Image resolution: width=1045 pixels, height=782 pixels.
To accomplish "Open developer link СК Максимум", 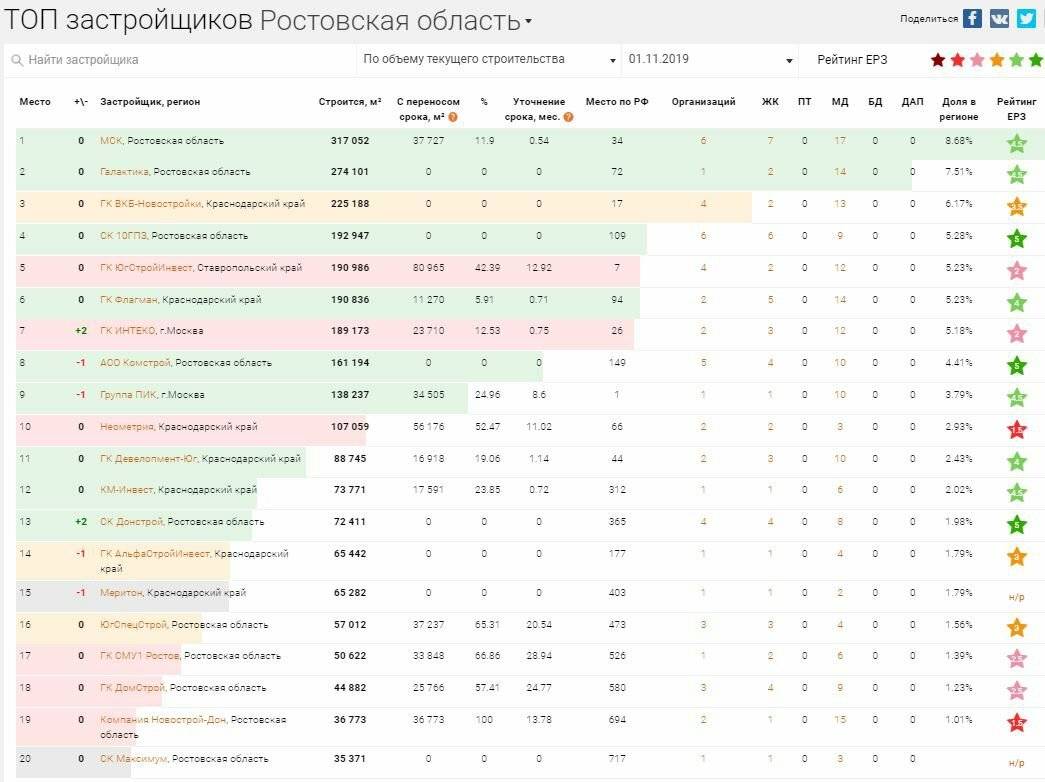I will click(x=133, y=759).
